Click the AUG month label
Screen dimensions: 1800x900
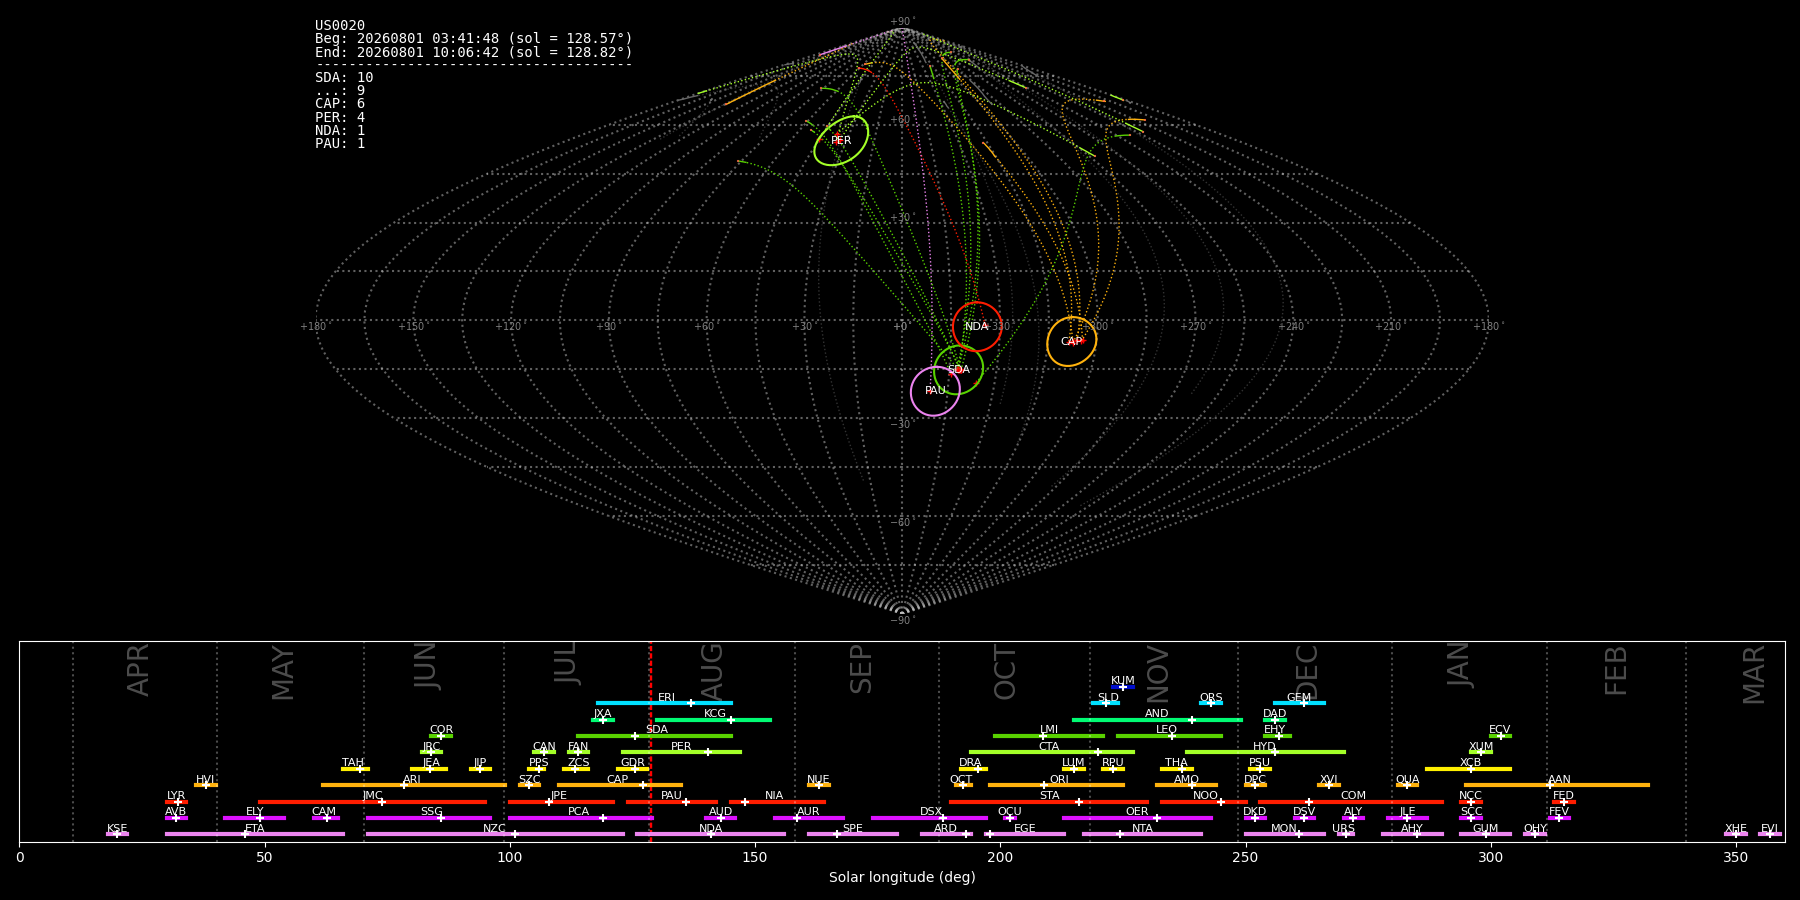click(712, 670)
